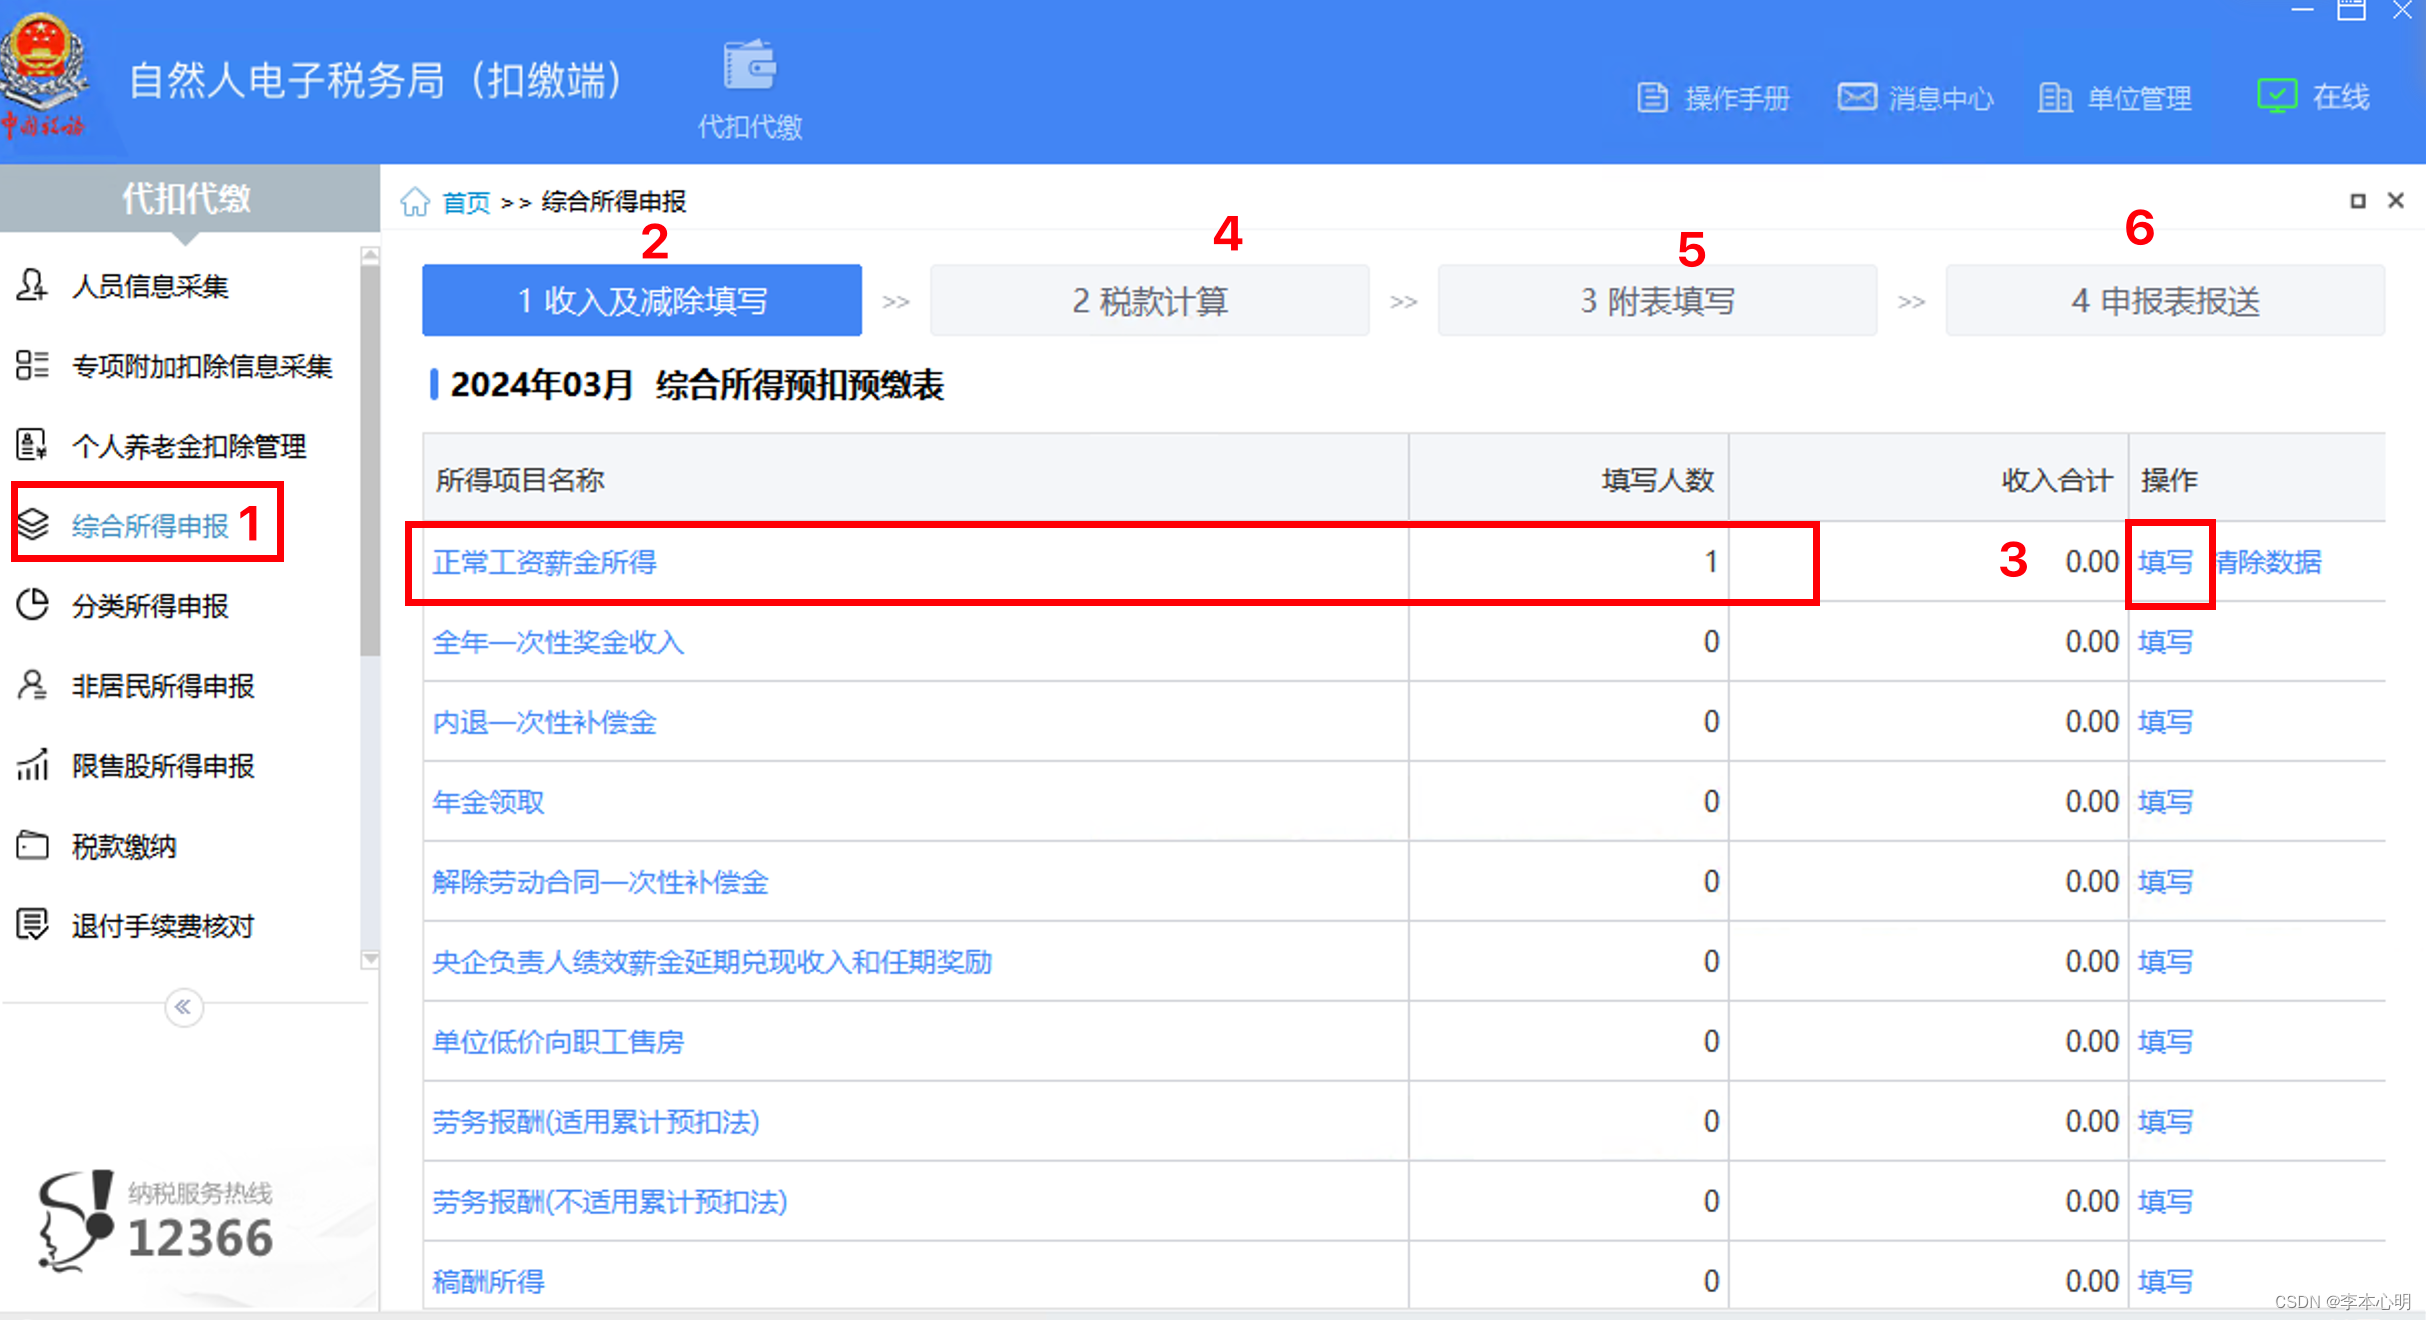Go to 4 申报表报送 step tab
The width and height of the screenshot is (2426, 1320).
(2165, 301)
